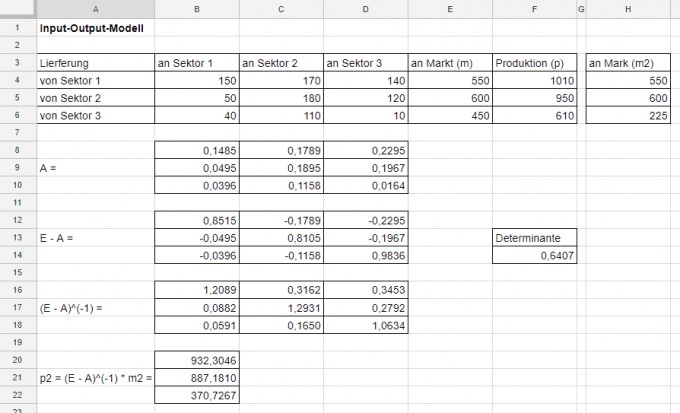680x413 pixels.
Task: Select the cell with value 150
Action: tap(197, 80)
